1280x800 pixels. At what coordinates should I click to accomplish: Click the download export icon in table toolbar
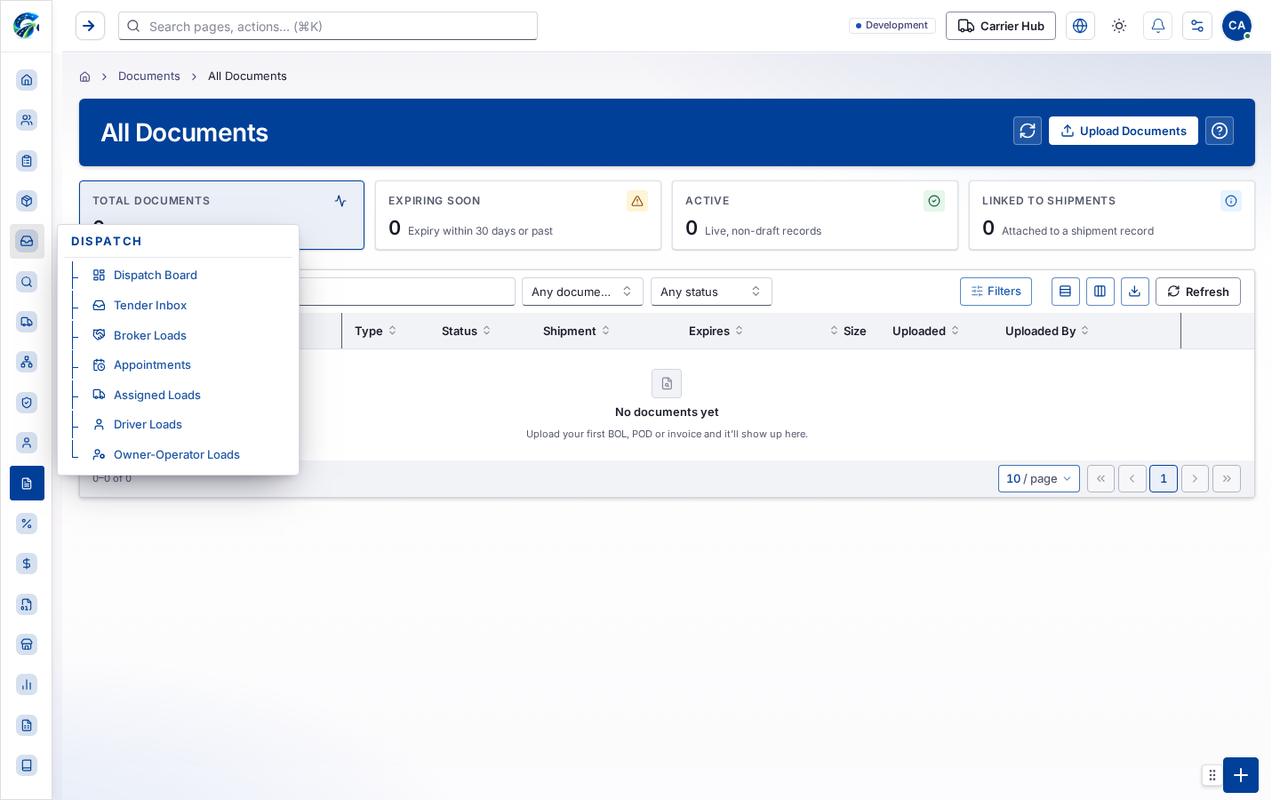pyautogui.click(x=1135, y=291)
